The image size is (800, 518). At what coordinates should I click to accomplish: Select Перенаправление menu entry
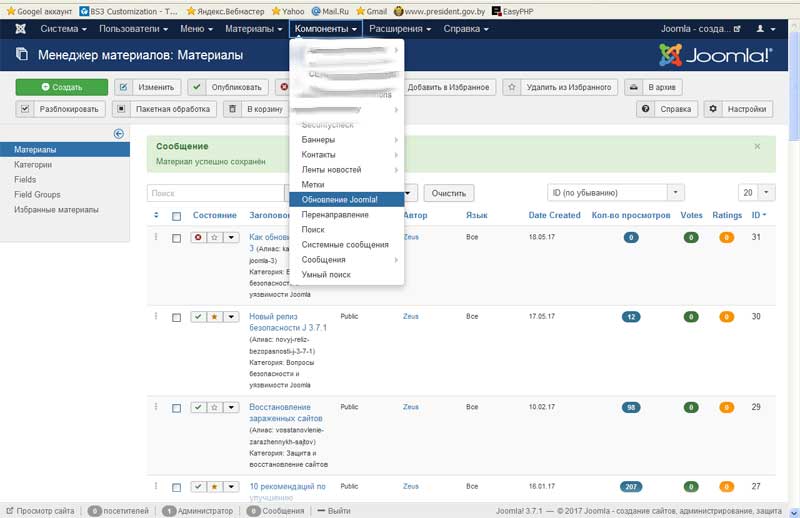pyautogui.click(x=346, y=214)
